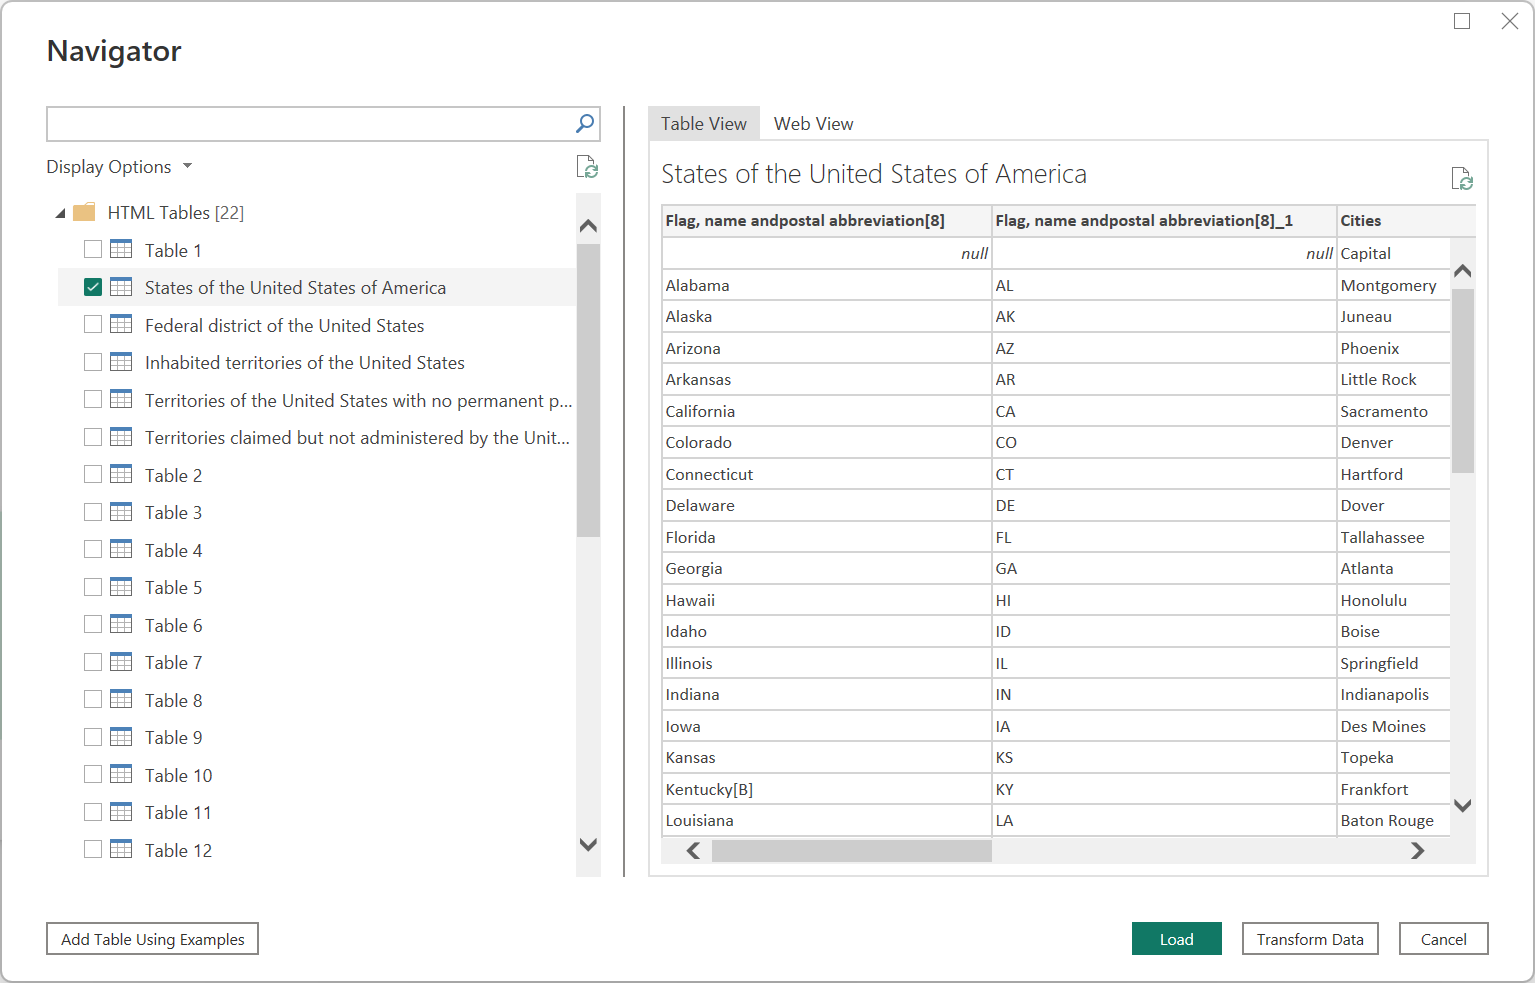1535x983 pixels.
Task: Click the Kentucky[B] cell
Action: [x=826, y=789]
